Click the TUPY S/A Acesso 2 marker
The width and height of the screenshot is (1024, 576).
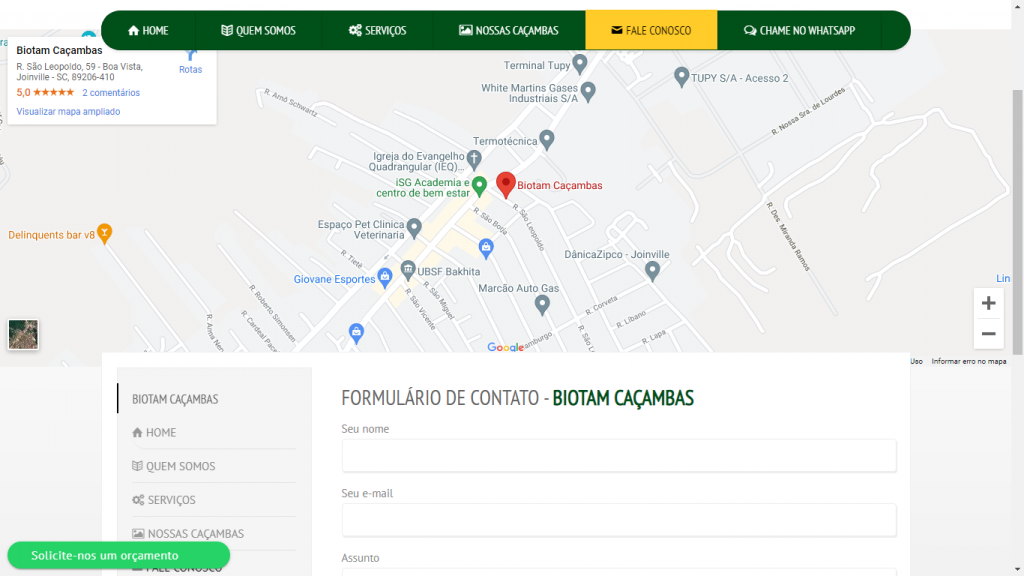coord(681,77)
